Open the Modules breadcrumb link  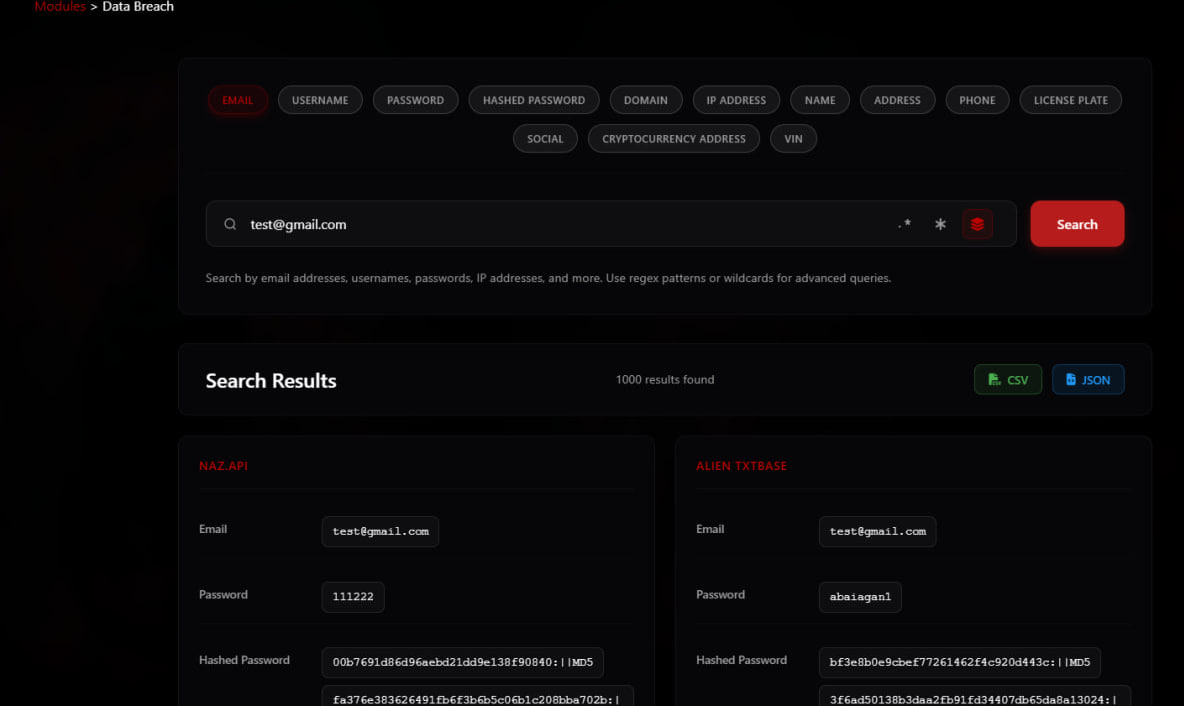[60, 7]
